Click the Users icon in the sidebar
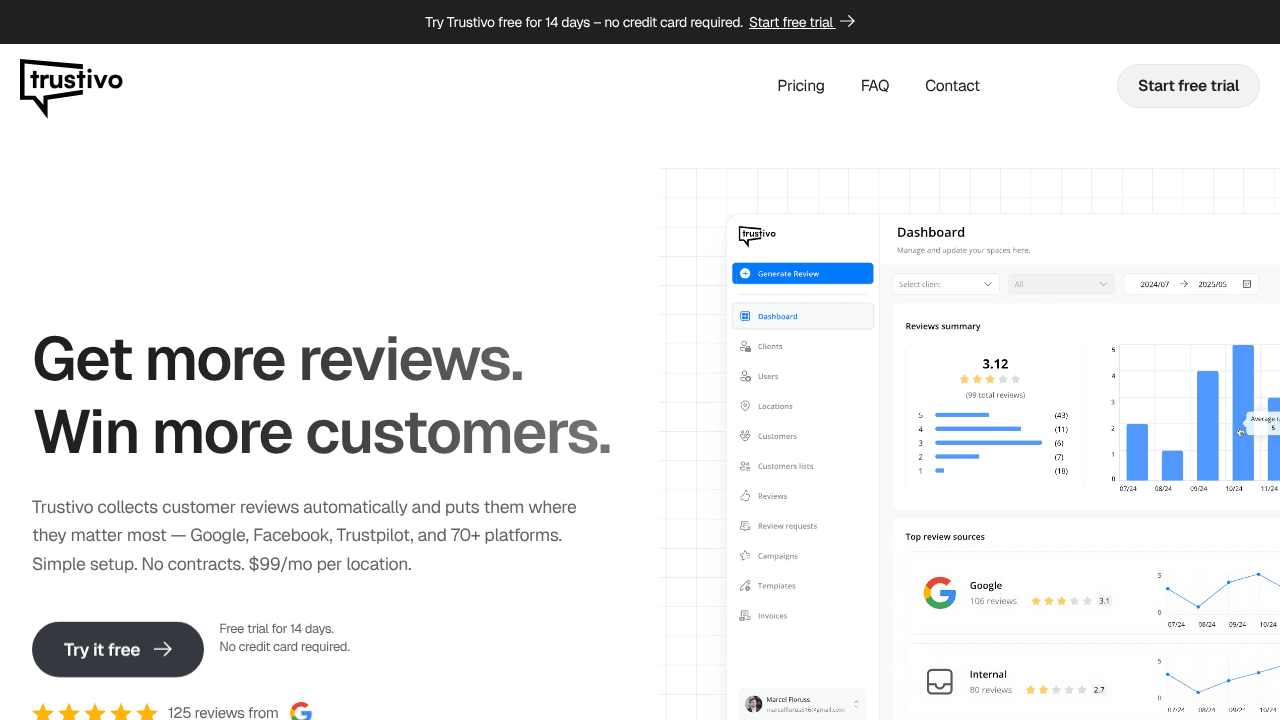This screenshot has height=720, width=1280. coord(745,376)
